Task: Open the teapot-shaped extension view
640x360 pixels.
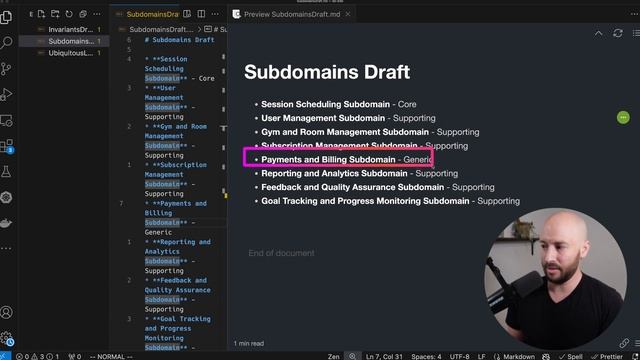Action: (6, 223)
